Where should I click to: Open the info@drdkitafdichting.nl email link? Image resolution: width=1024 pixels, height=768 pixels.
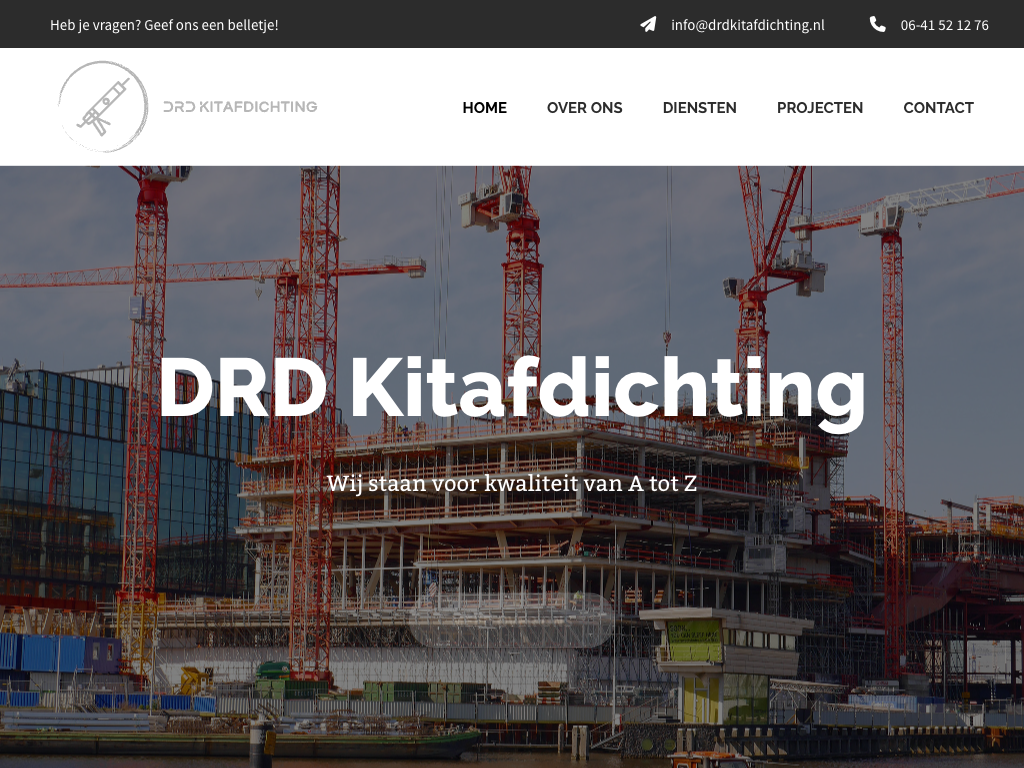747,25
